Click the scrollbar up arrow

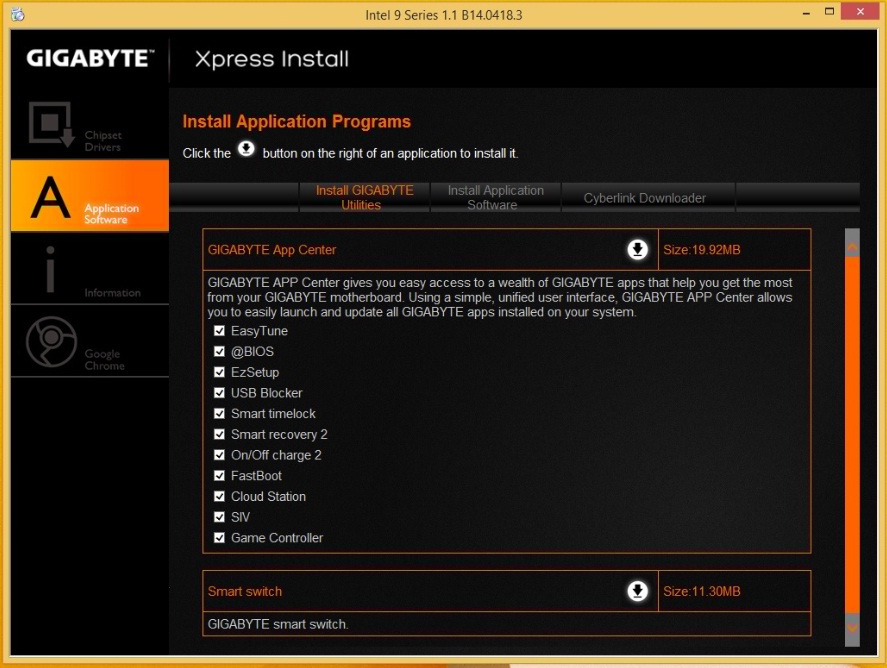point(852,244)
